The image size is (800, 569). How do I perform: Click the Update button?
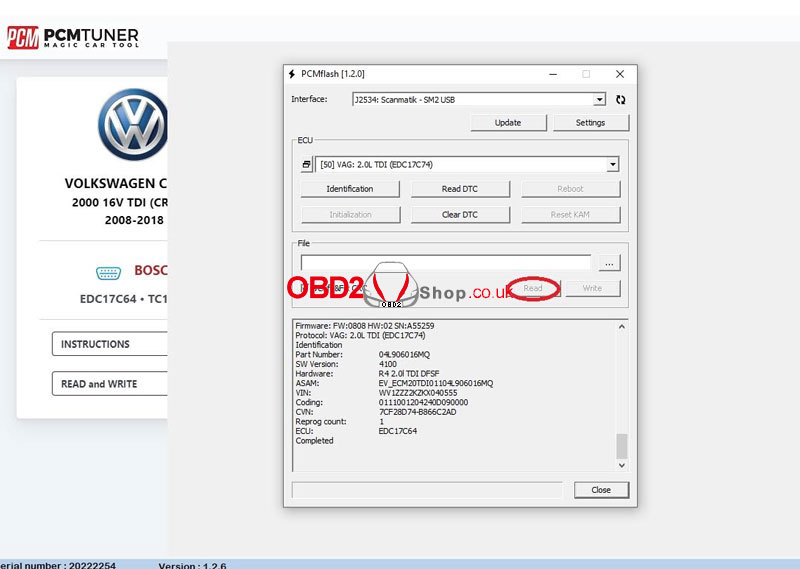[x=508, y=122]
